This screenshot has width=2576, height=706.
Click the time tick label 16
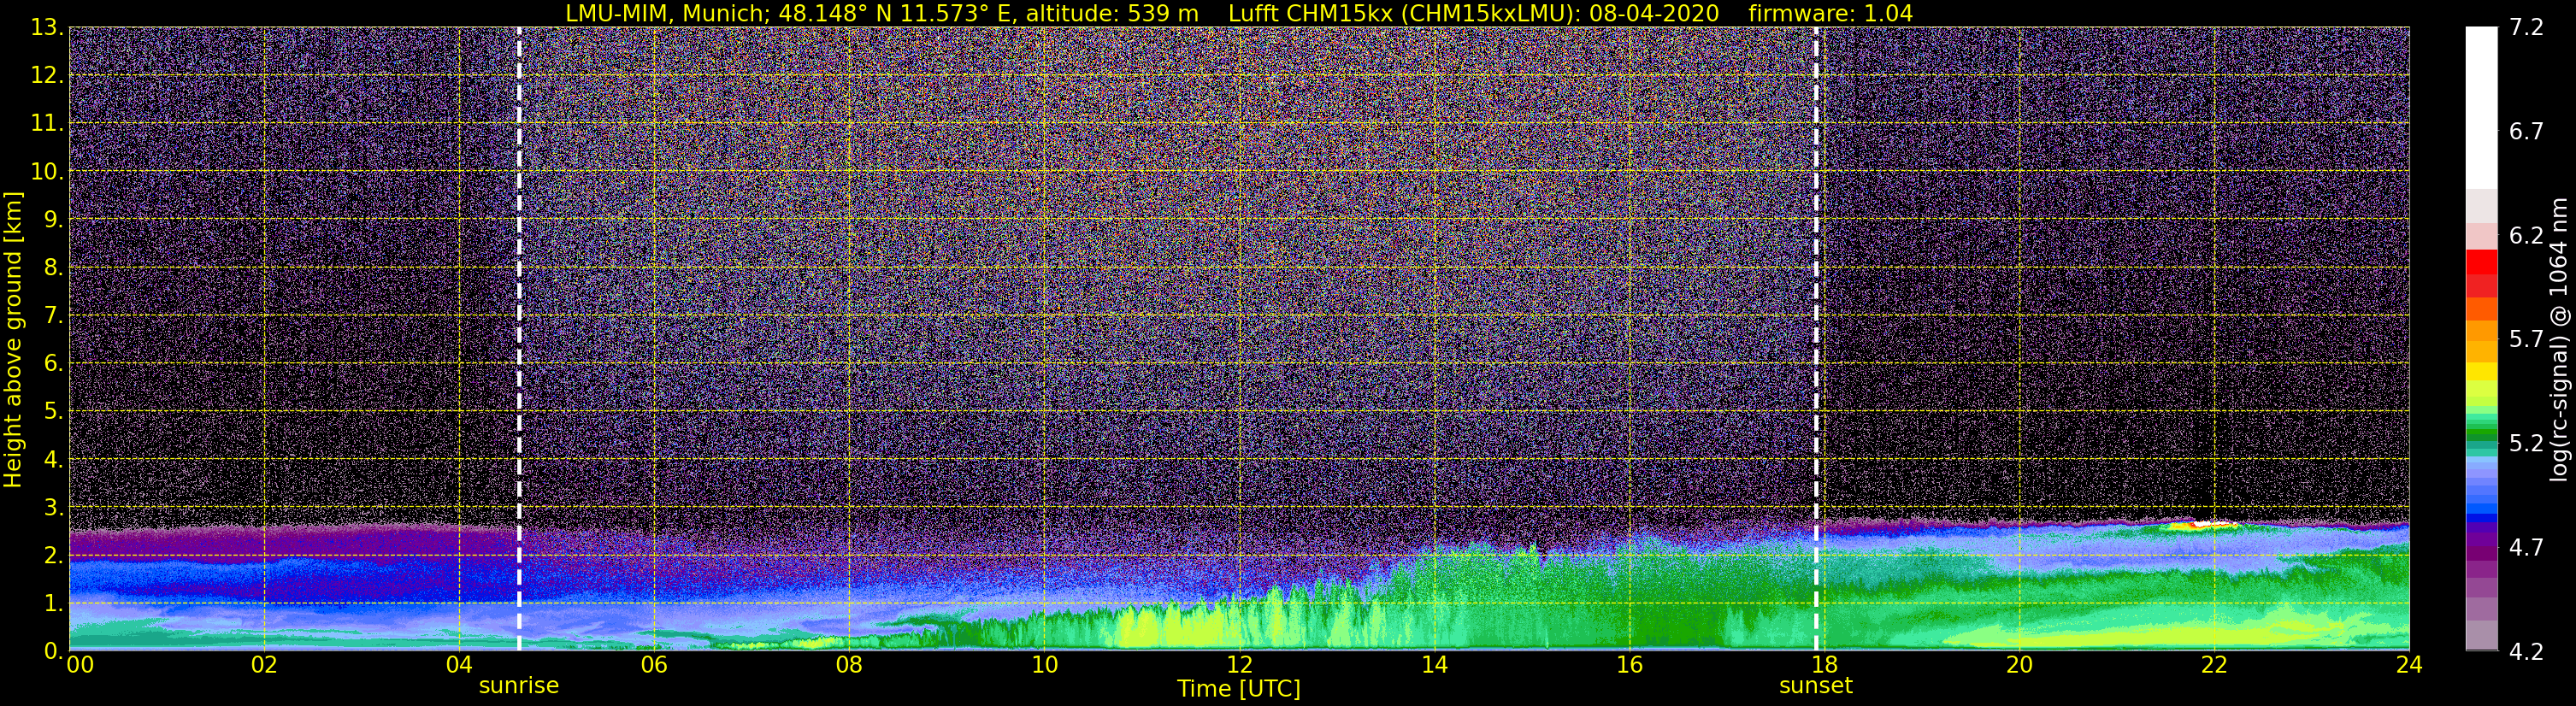1629,665
